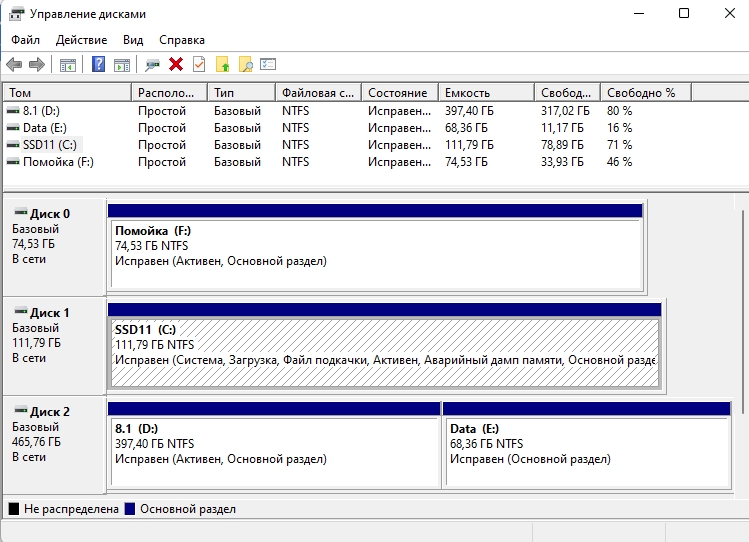Click the vertical scrollbar of the disk pane

point(742,313)
